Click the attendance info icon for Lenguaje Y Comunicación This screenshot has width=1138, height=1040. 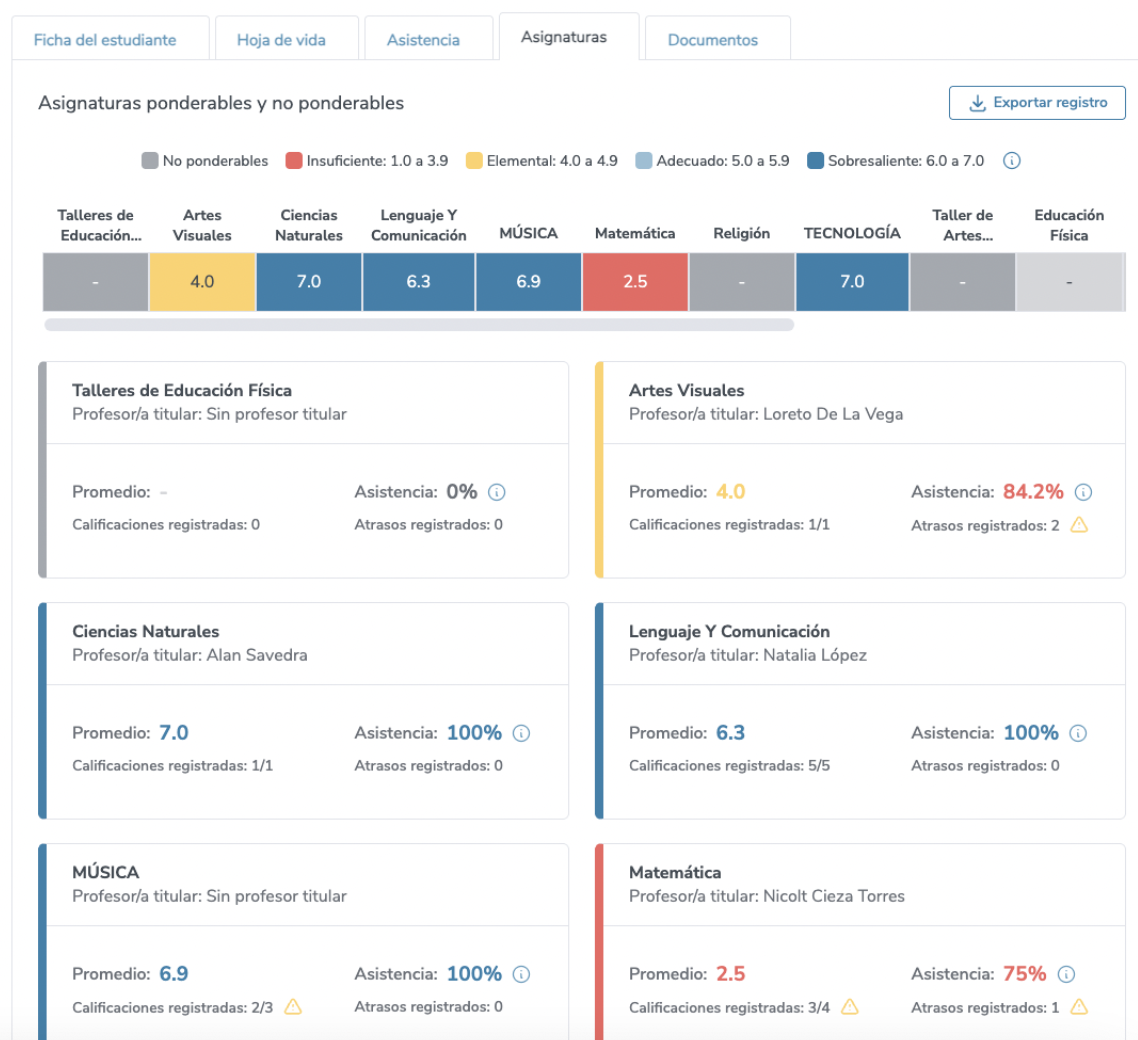coord(1078,733)
